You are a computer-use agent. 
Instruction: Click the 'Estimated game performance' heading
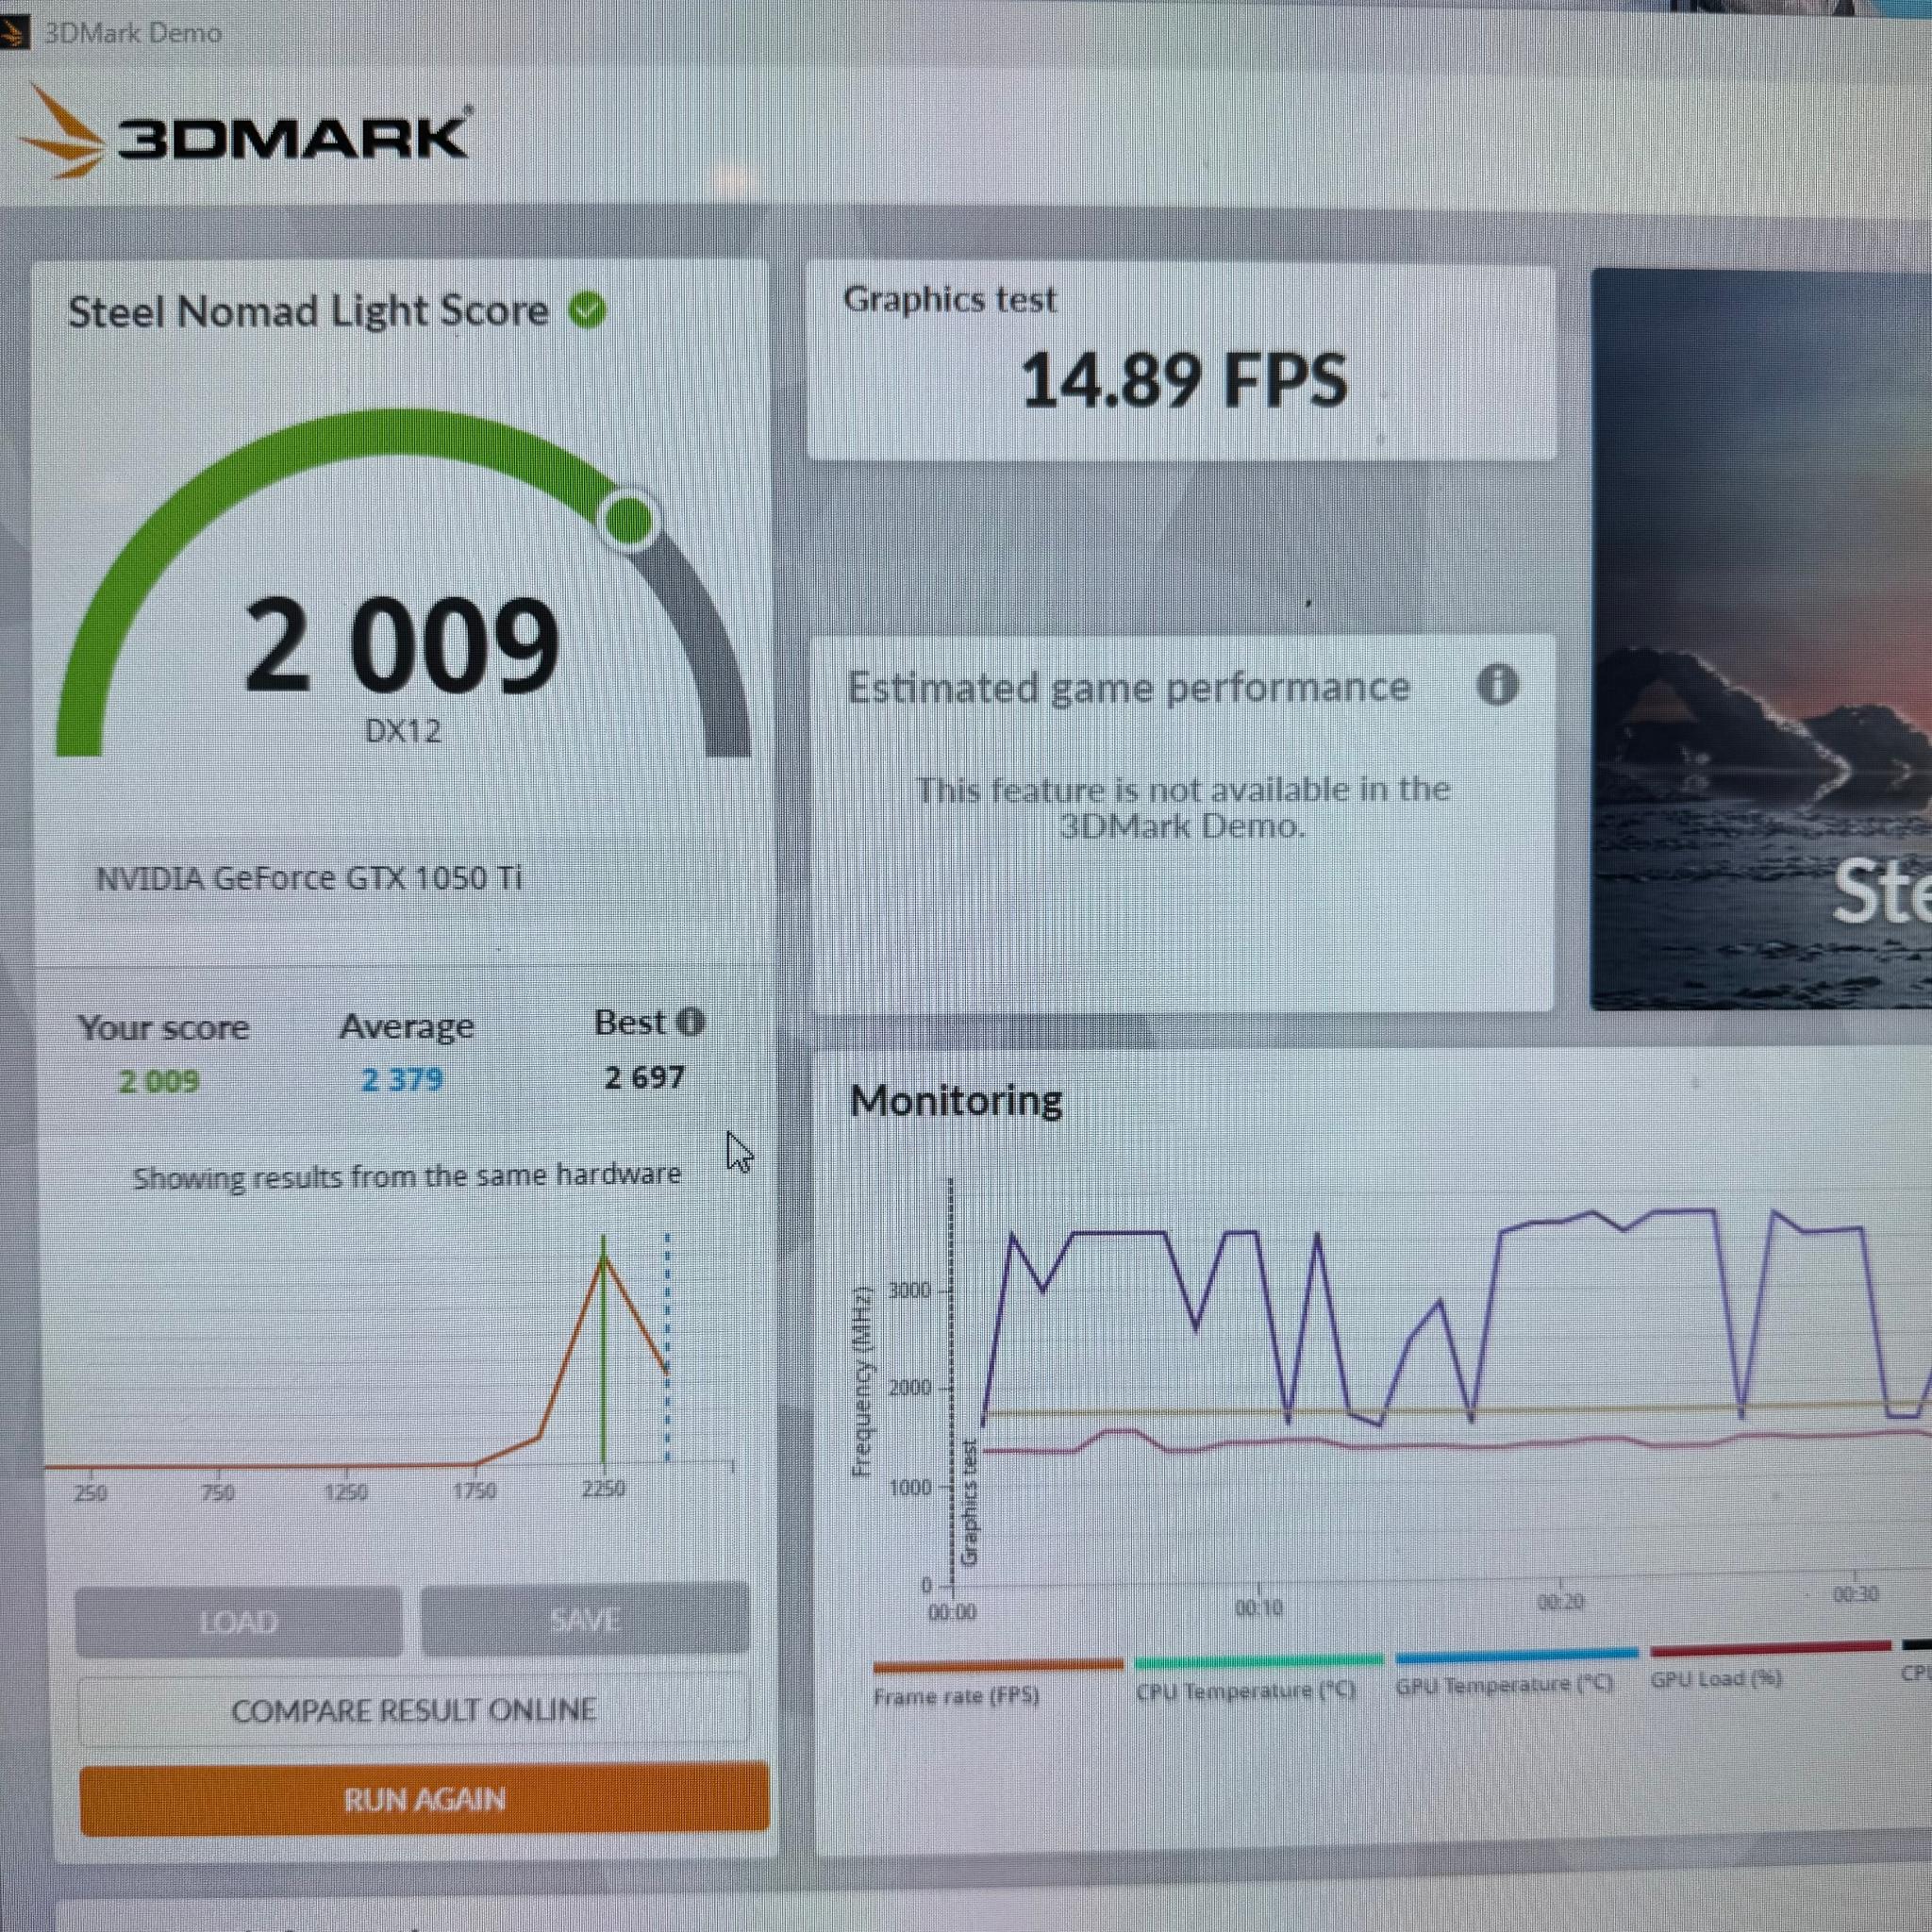pos(1129,687)
